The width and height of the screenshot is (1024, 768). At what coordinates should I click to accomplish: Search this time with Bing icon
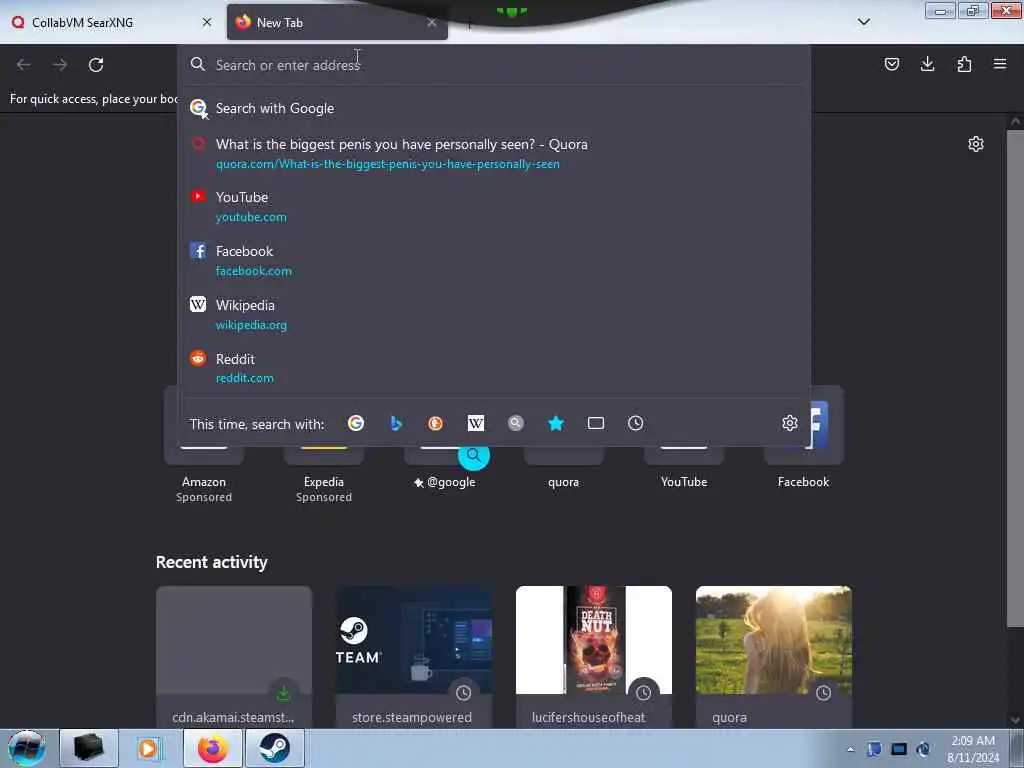pos(396,423)
